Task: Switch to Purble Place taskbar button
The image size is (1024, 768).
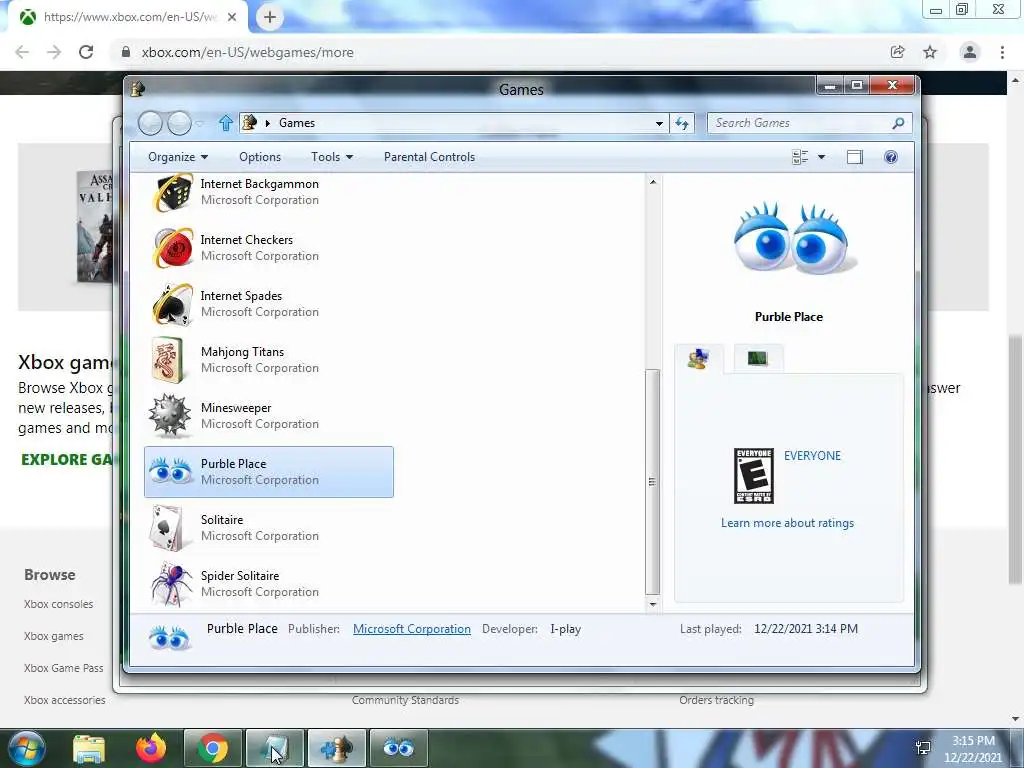Action: pyautogui.click(x=398, y=748)
